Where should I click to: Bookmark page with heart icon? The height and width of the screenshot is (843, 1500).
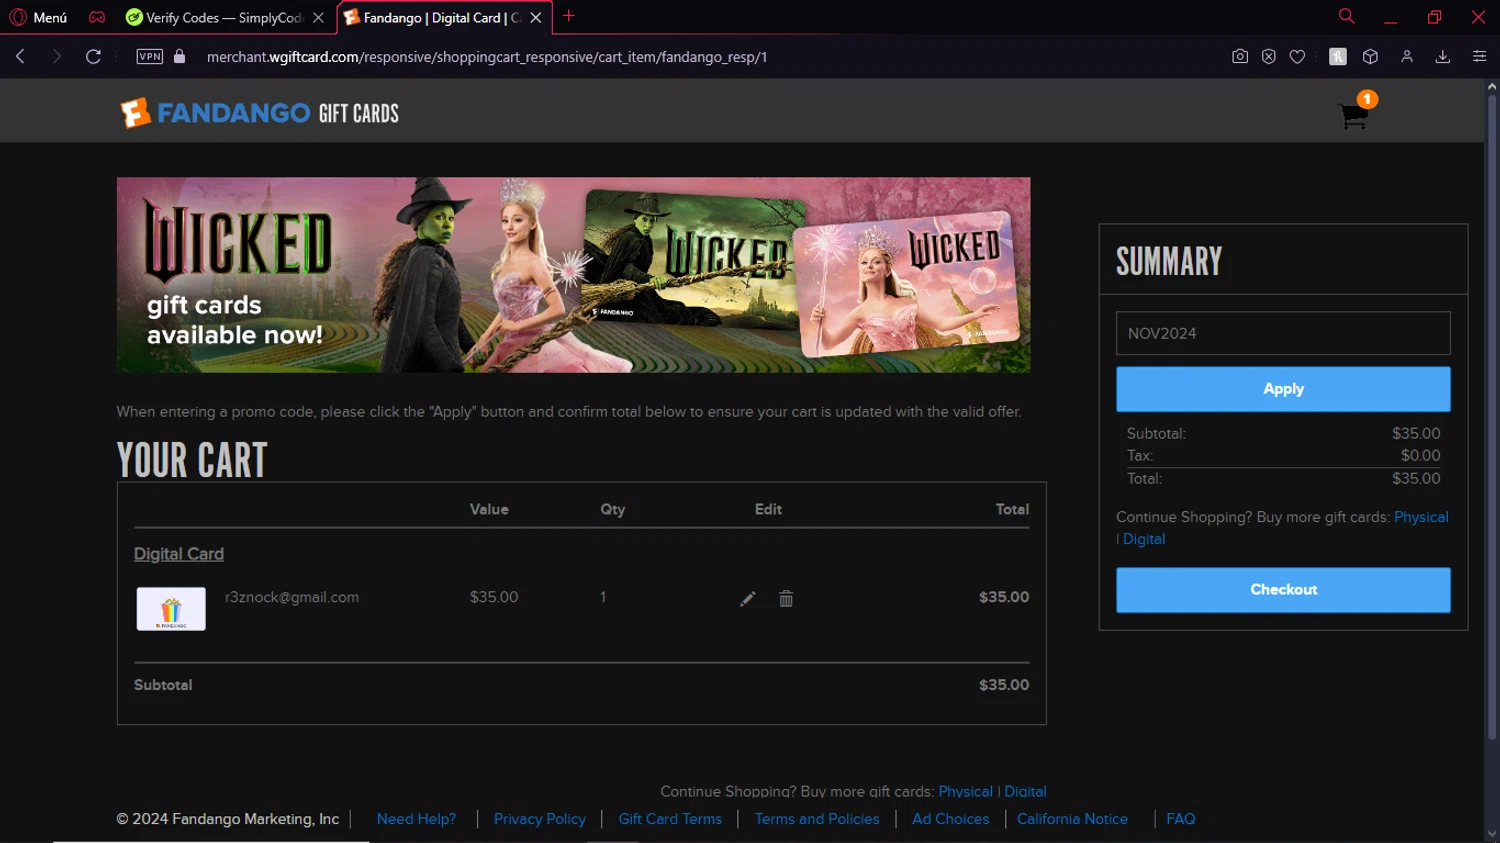[x=1297, y=57]
